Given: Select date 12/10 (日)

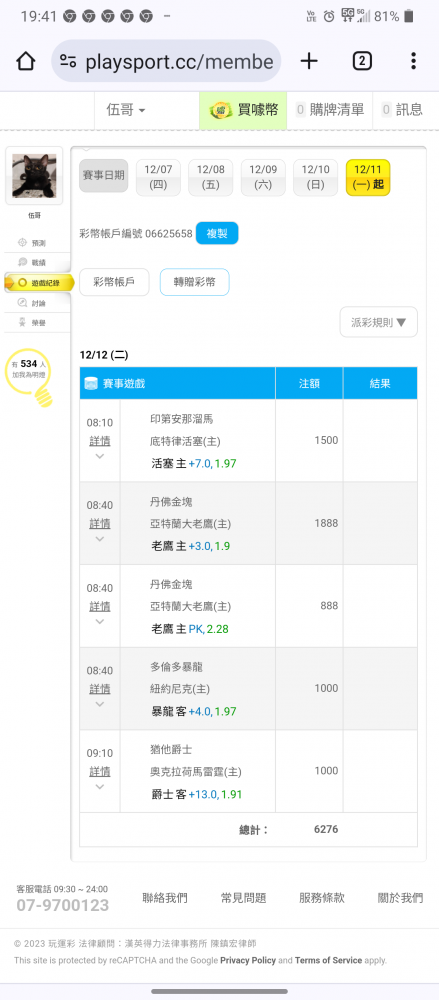Looking at the screenshot, I should (x=315, y=177).
